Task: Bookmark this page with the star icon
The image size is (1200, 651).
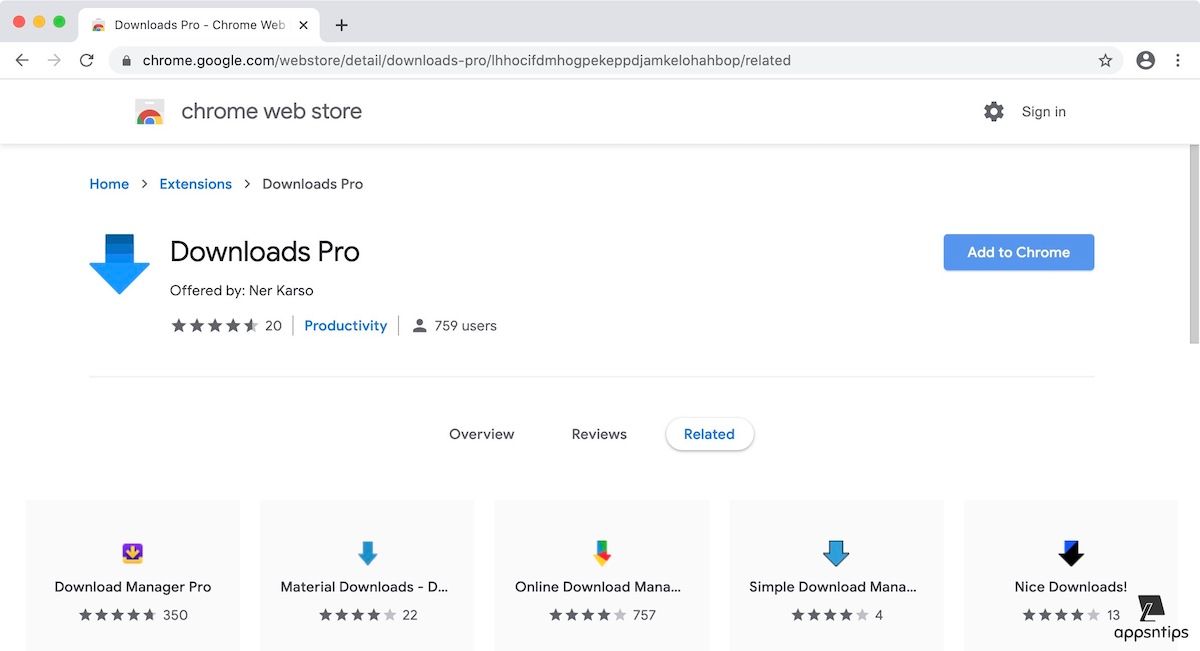Action: pyautogui.click(x=1105, y=60)
